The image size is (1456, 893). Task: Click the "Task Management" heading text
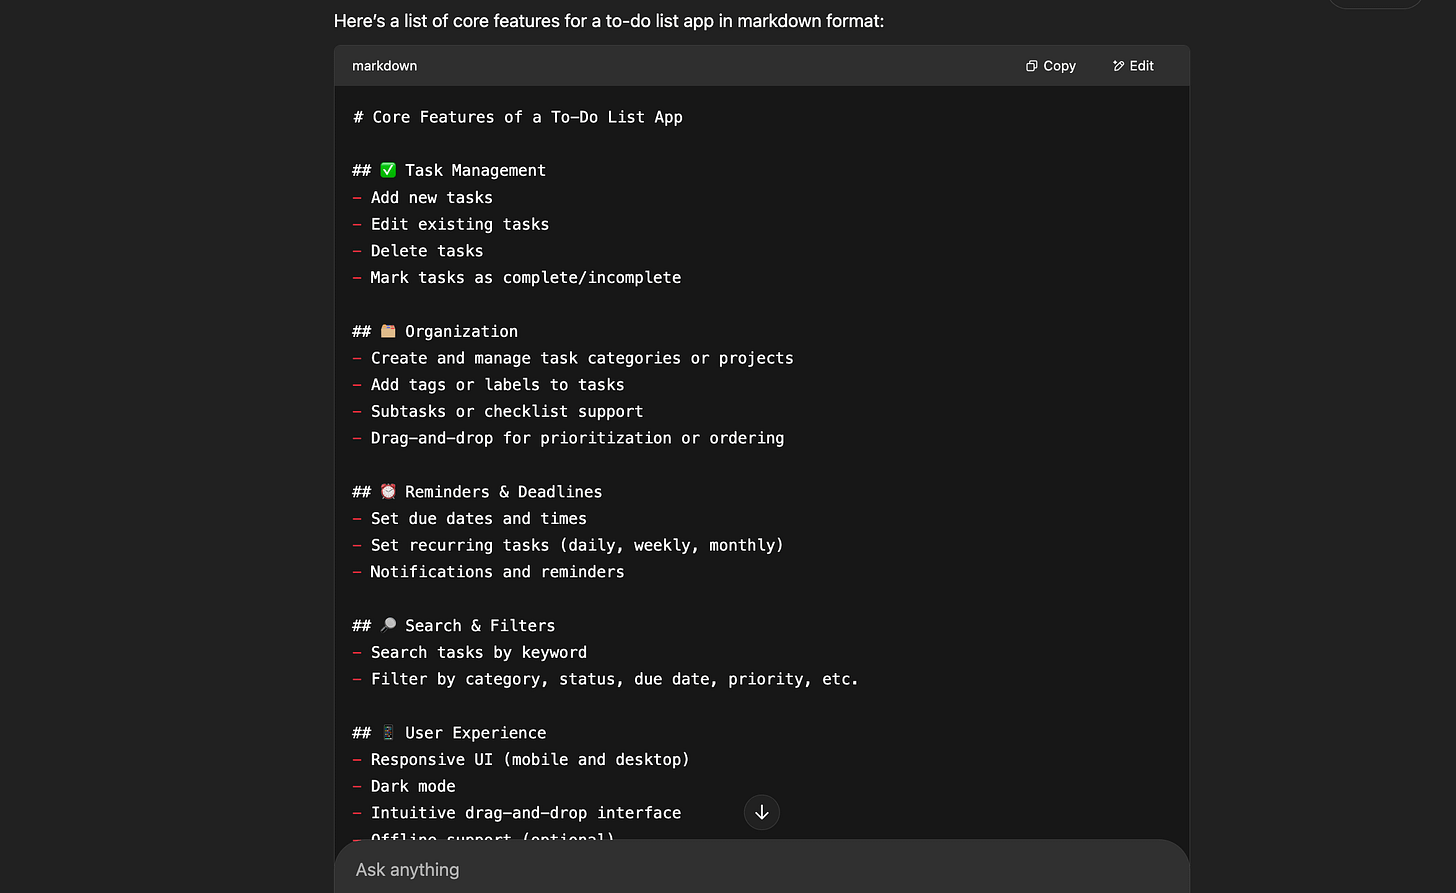pyautogui.click(x=475, y=170)
